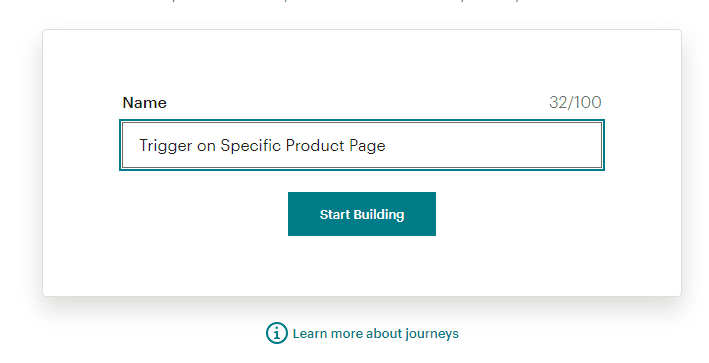
Task: Place cursor on word "Specific" in name field
Action: (x=251, y=146)
